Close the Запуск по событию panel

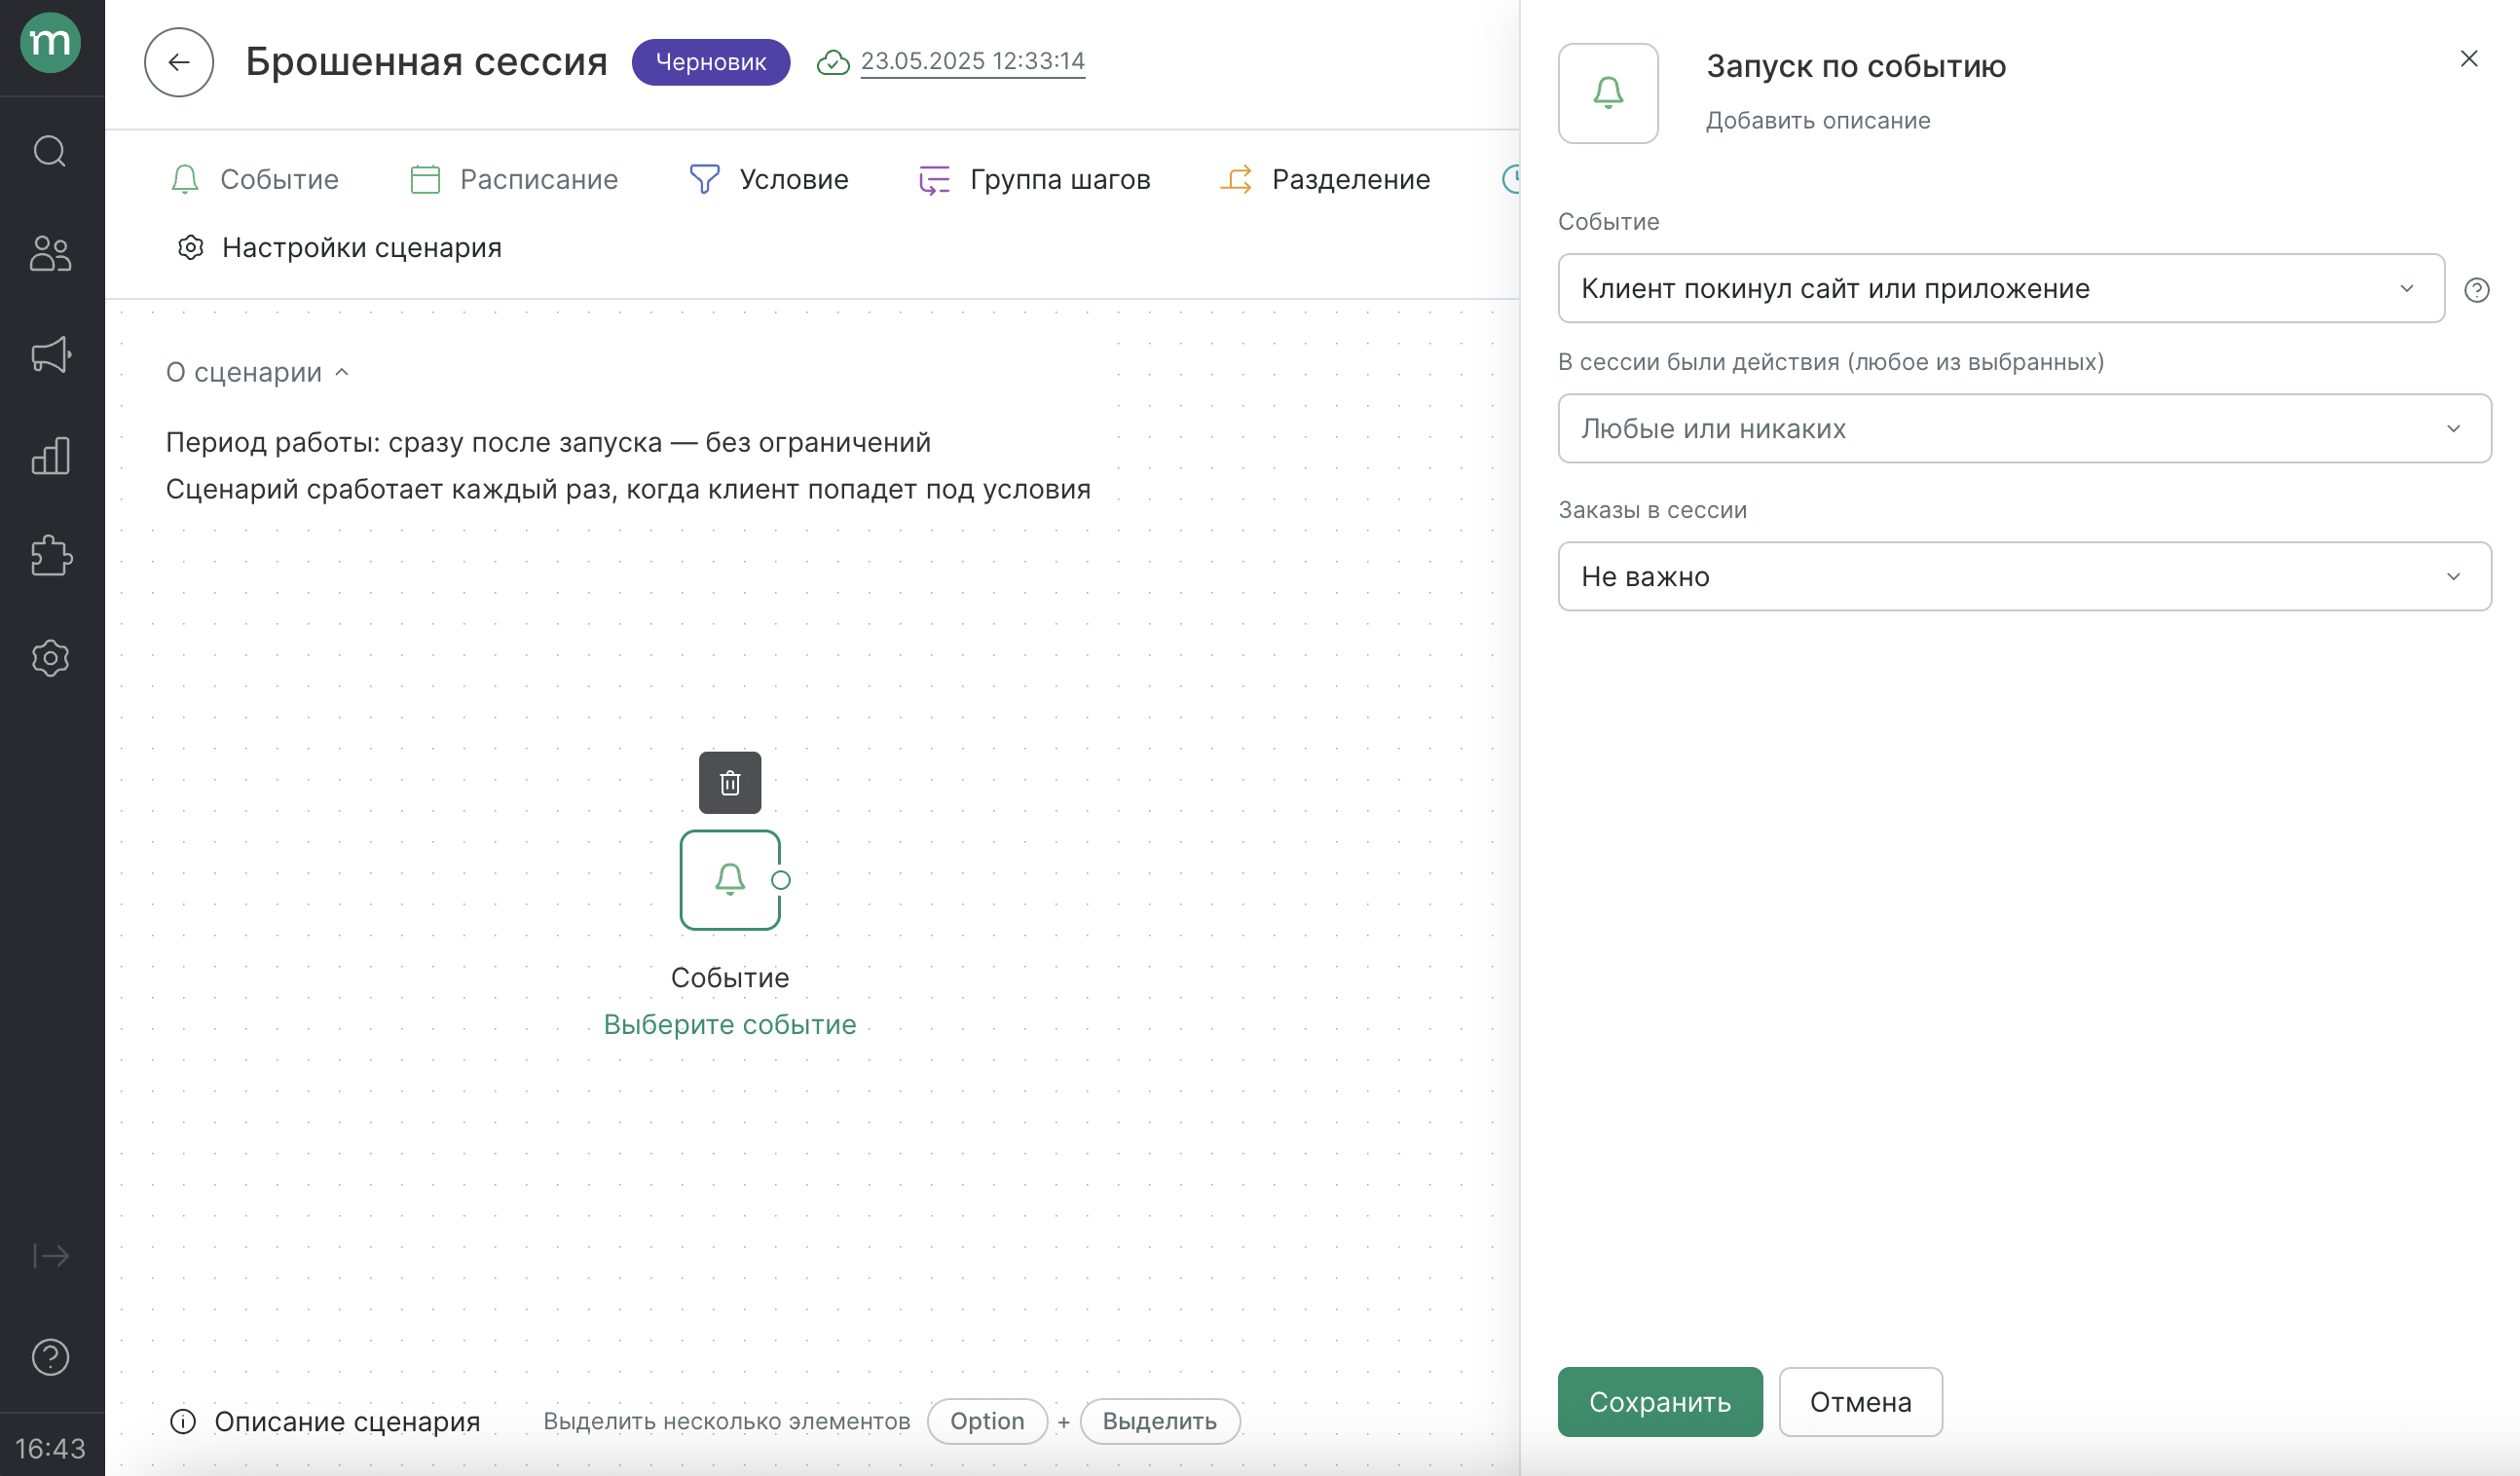2468,58
